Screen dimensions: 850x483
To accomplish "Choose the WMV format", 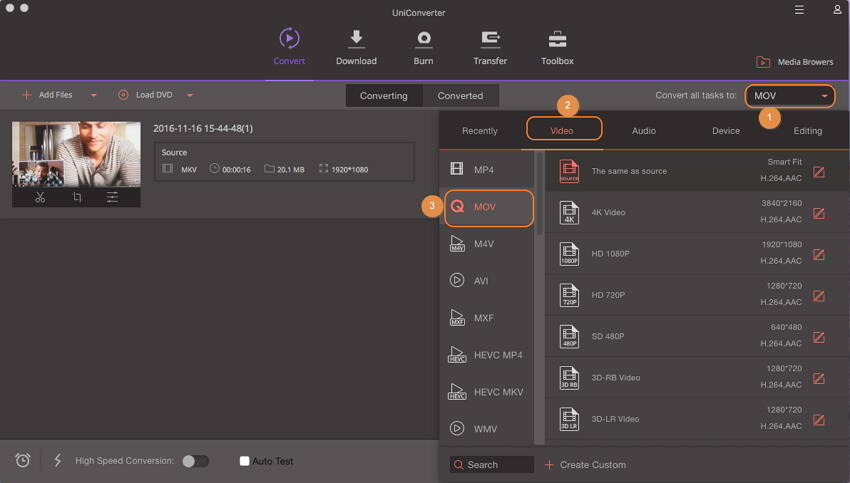I will point(488,429).
